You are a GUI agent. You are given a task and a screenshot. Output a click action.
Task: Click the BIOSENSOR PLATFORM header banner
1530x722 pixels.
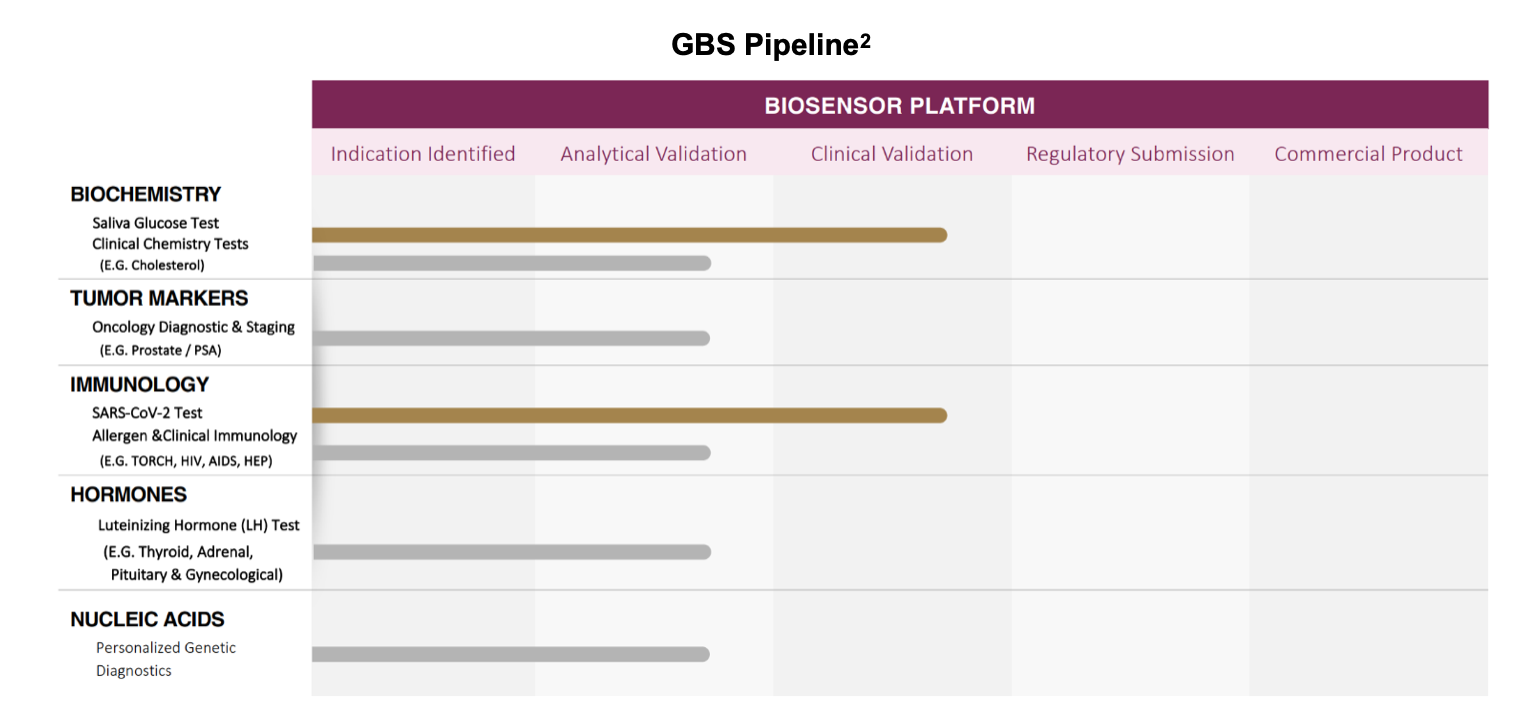899,106
